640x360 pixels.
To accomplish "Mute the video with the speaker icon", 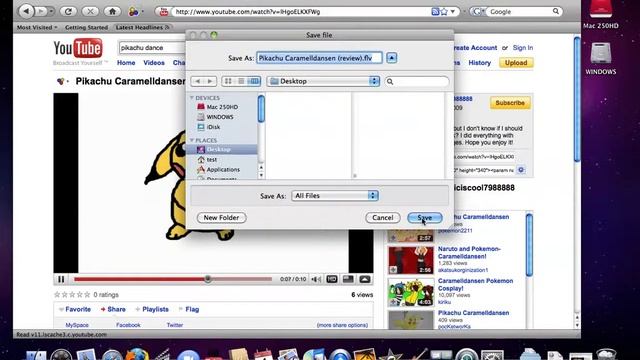I will tap(316, 279).
